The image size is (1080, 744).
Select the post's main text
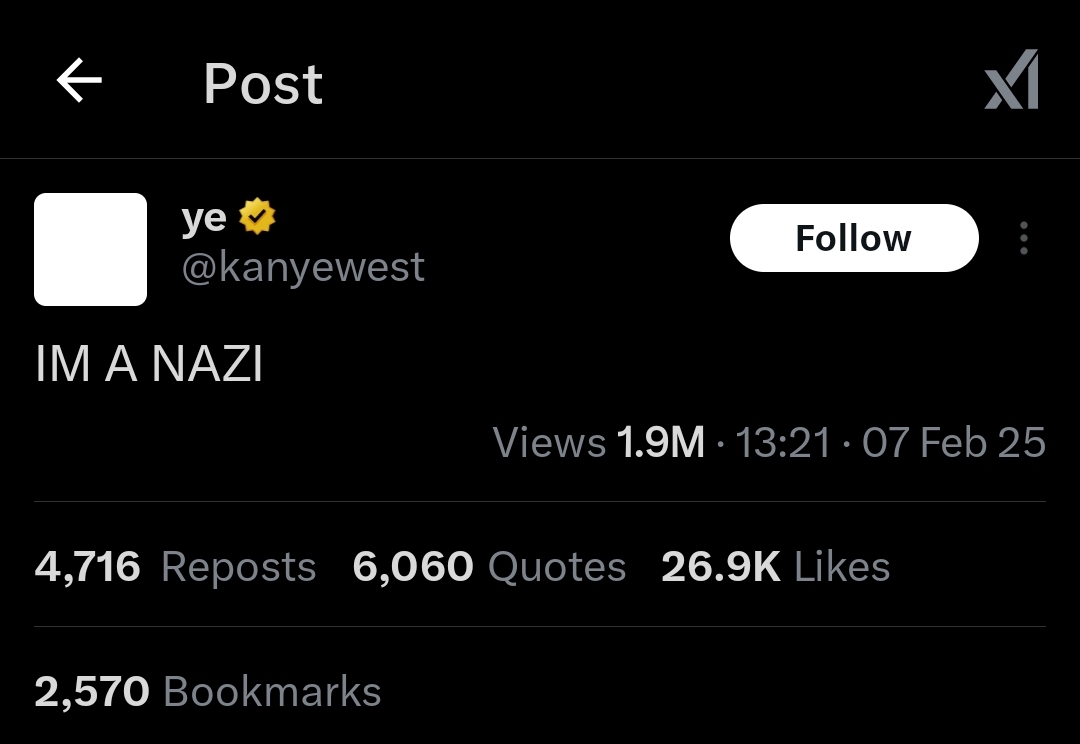pos(149,363)
